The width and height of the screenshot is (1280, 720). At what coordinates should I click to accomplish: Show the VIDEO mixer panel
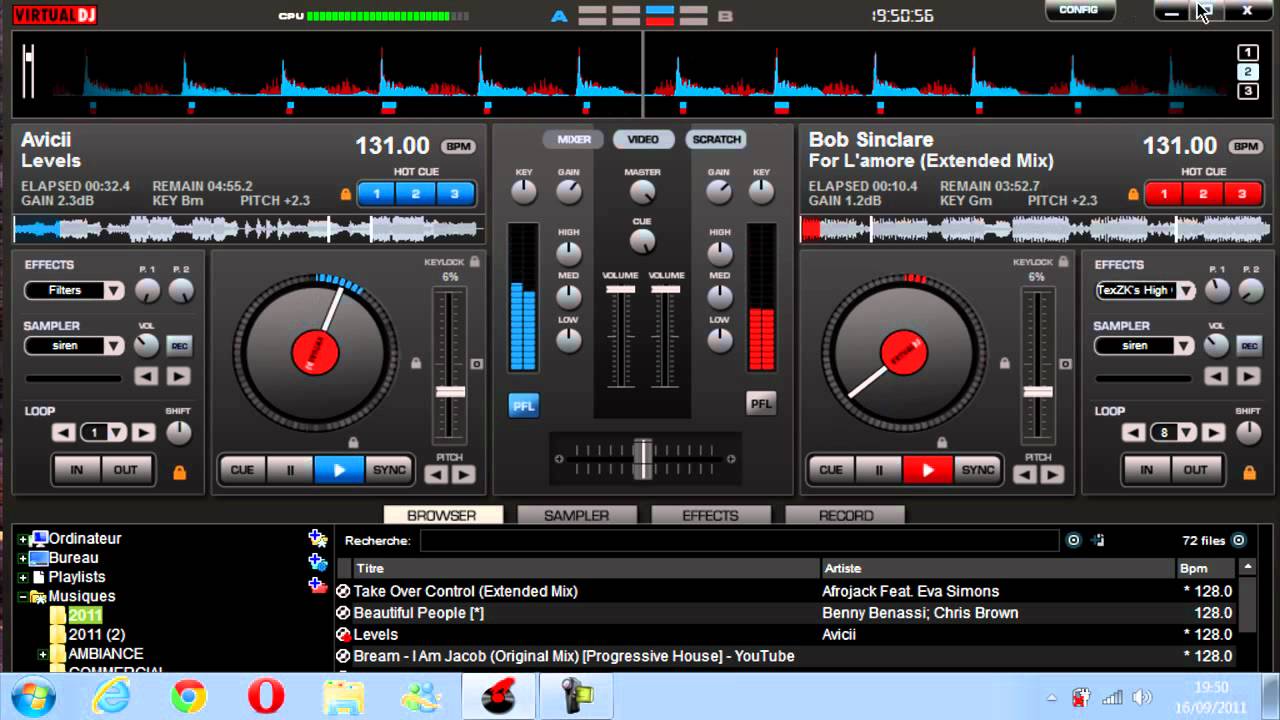point(643,139)
